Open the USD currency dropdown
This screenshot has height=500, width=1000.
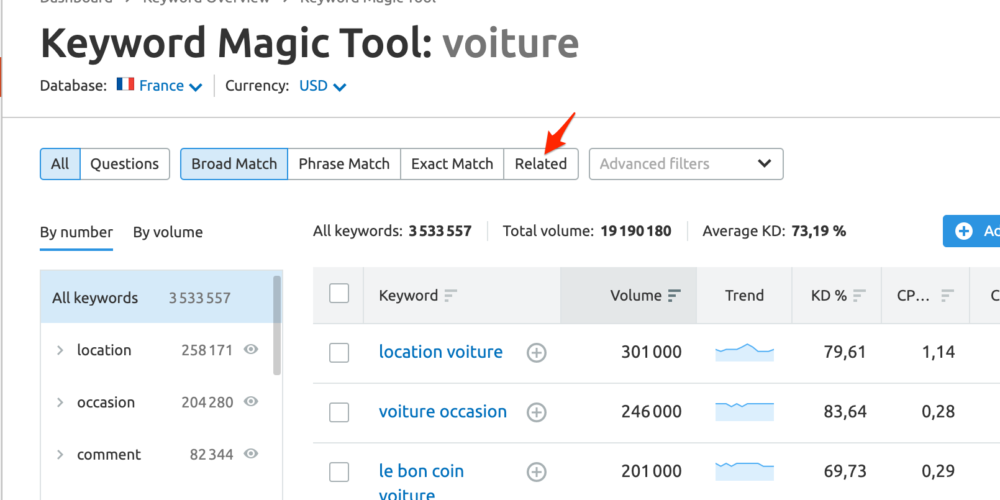323,86
